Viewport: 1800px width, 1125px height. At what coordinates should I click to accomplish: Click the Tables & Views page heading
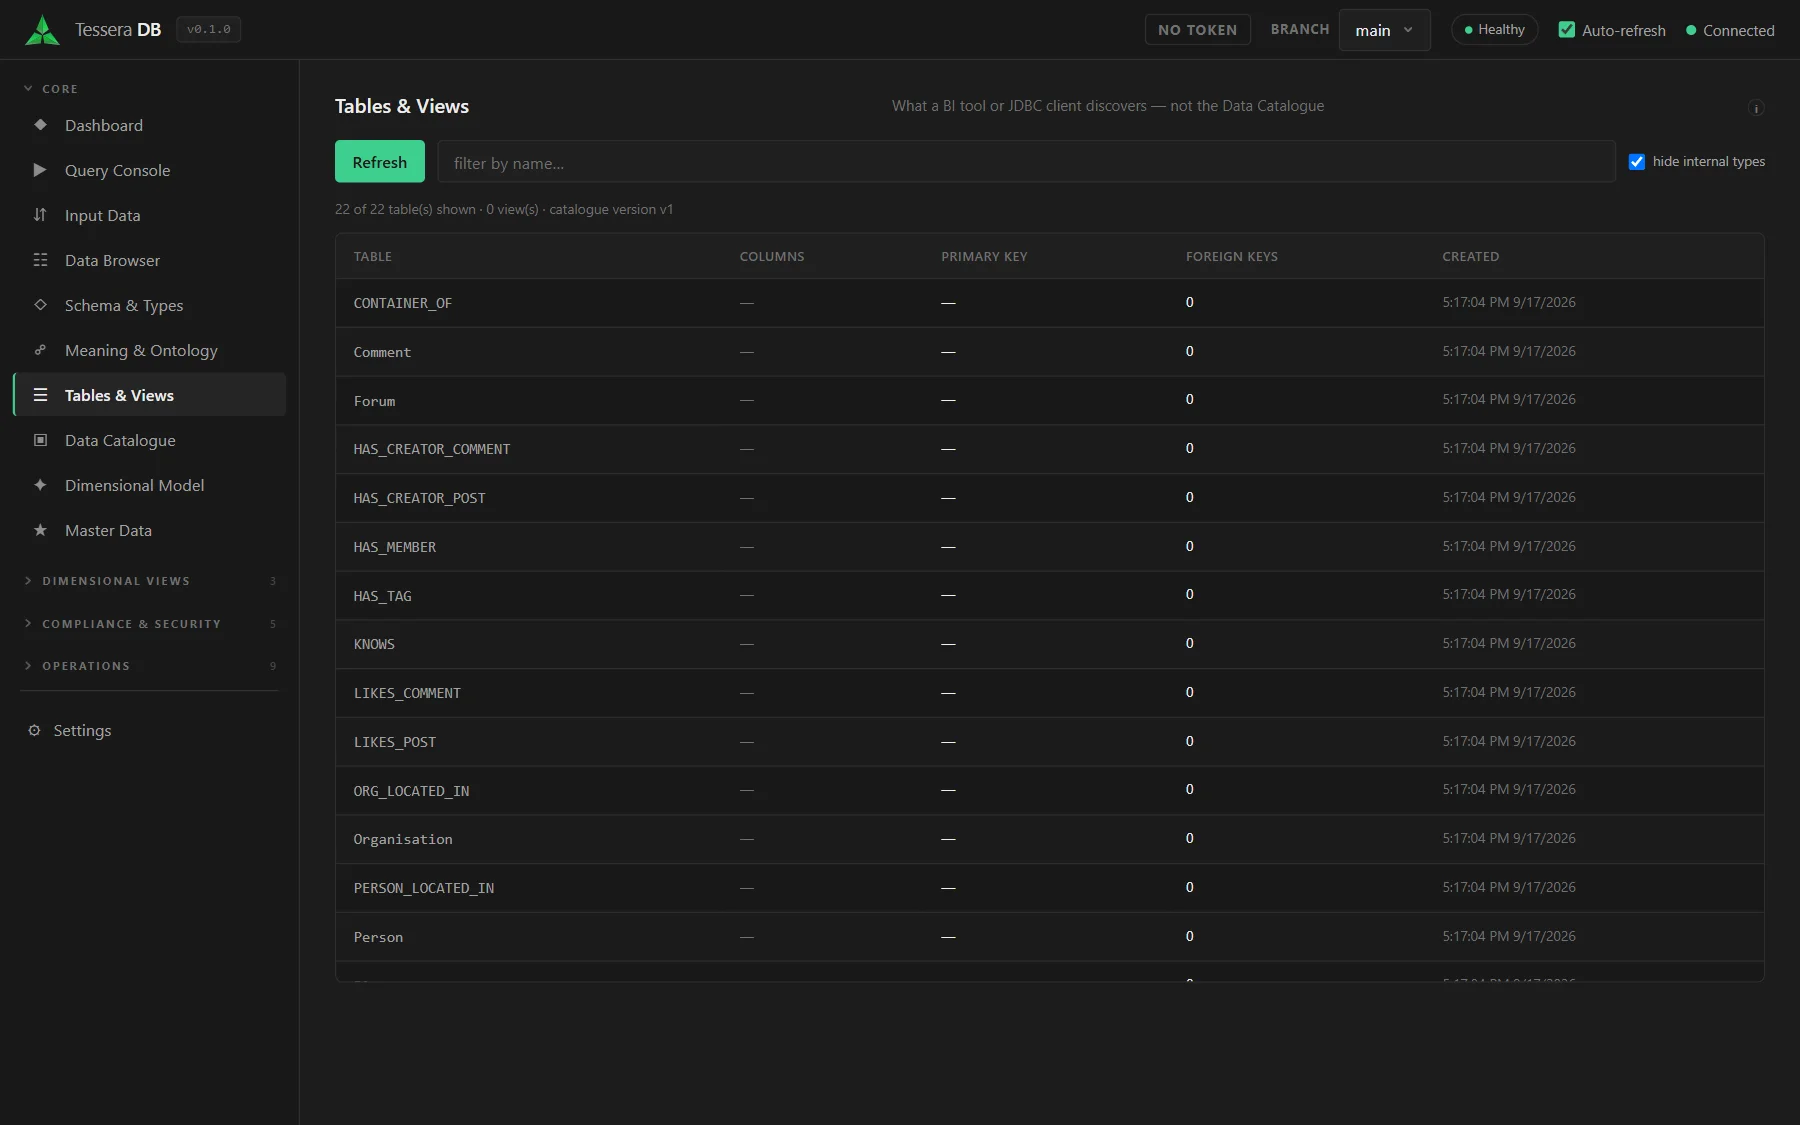tap(402, 106)
